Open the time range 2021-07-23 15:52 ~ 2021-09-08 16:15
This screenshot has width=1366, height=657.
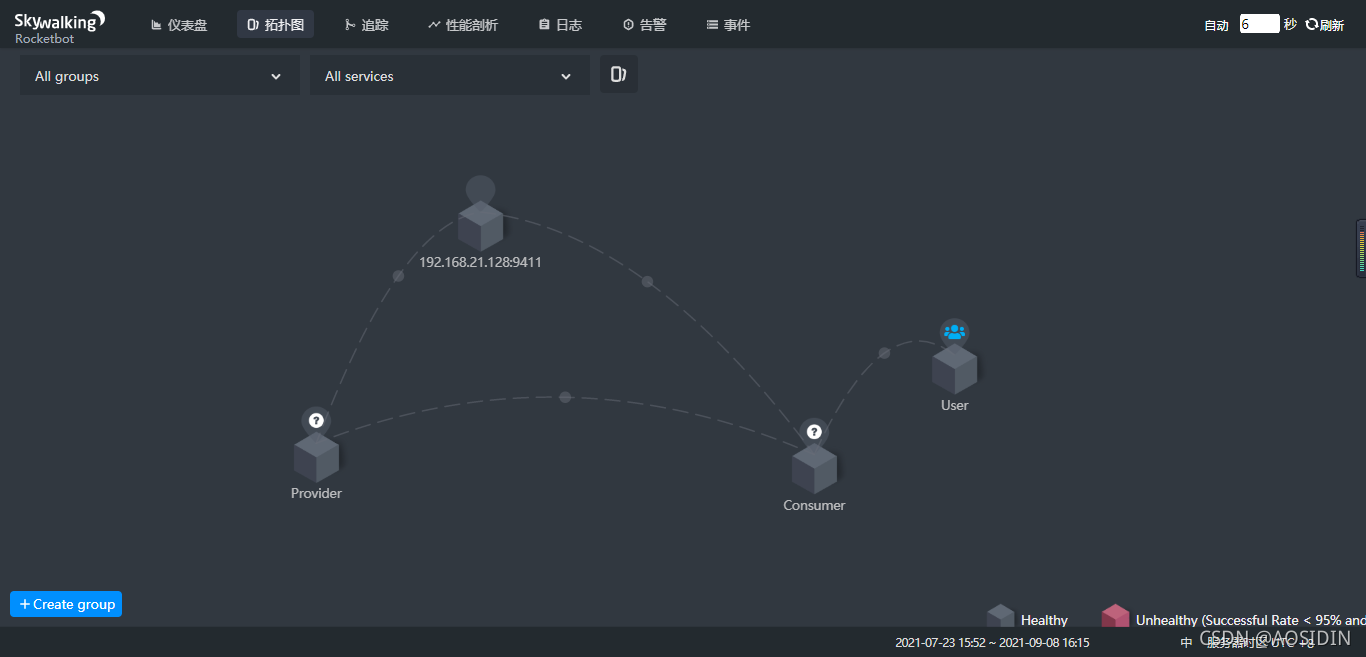tap(992, 642)
